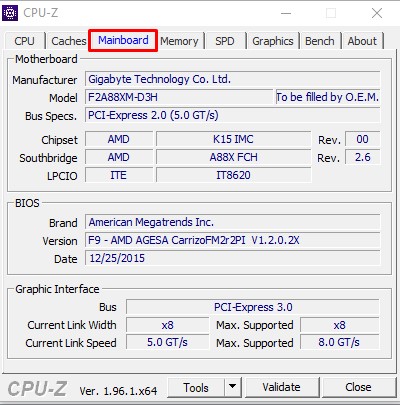Click the Current Link Width value x8
The width and height of the screenshot is (400, 405).
click(x=167, y=325)
